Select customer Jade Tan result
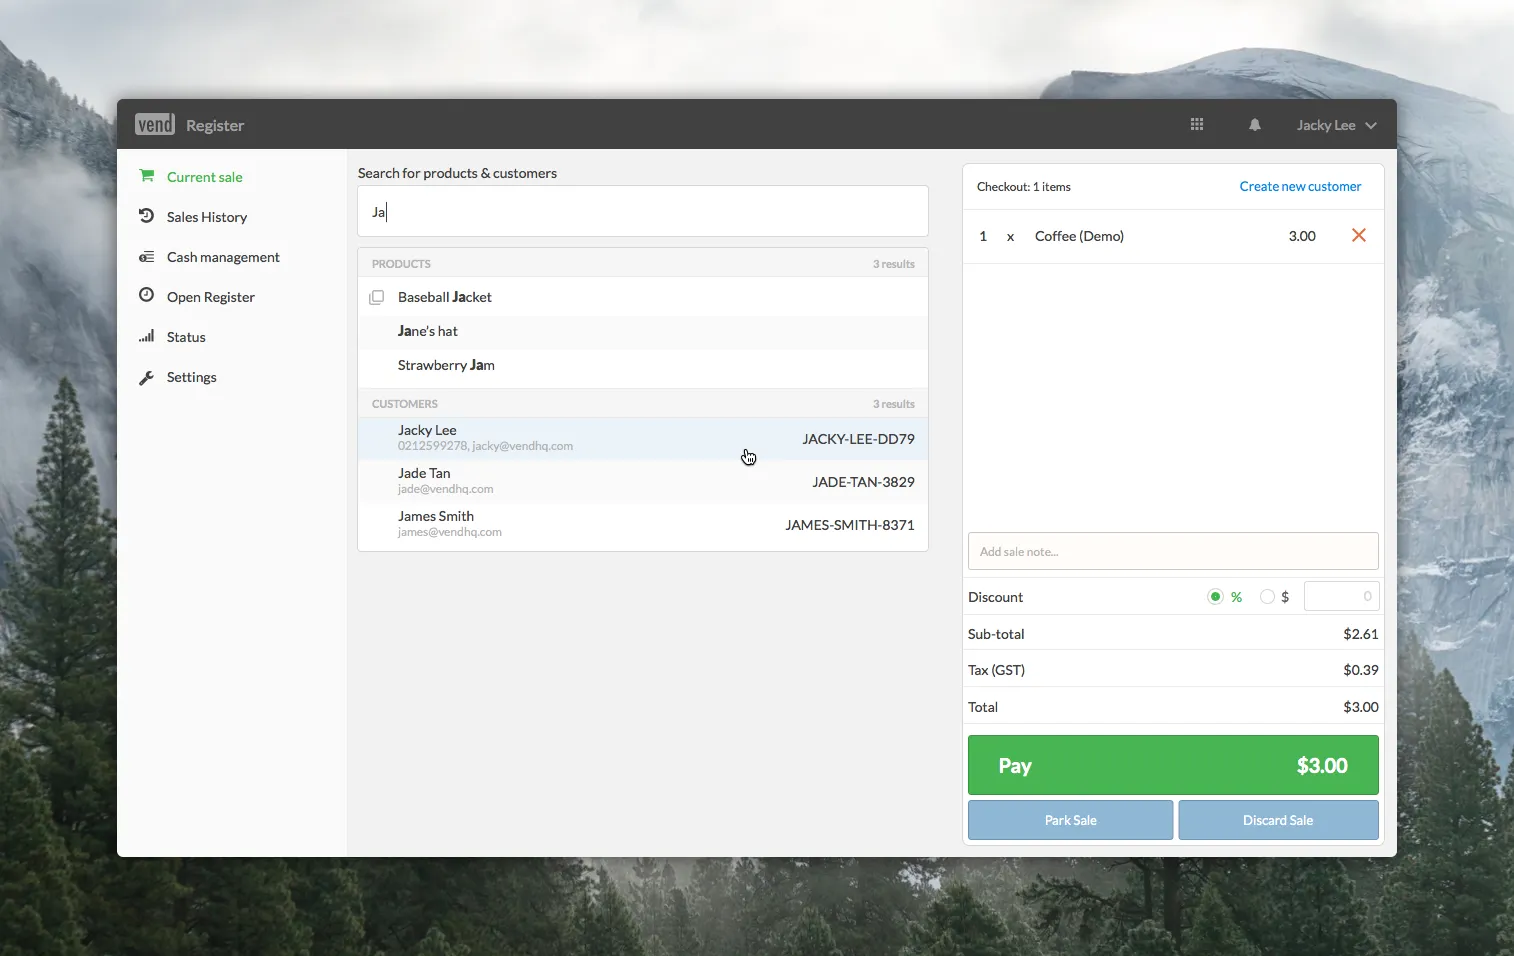 pyautogui.click(x=643, y=481)
